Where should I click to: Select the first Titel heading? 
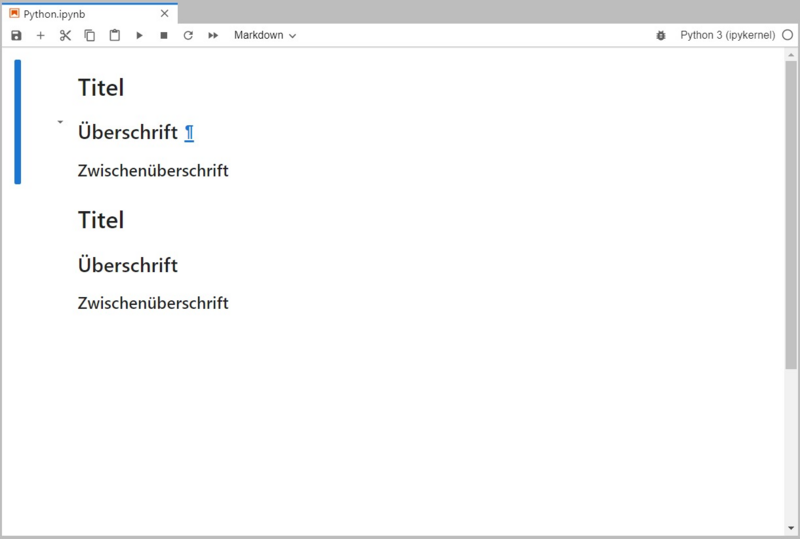tap(101, 88)
